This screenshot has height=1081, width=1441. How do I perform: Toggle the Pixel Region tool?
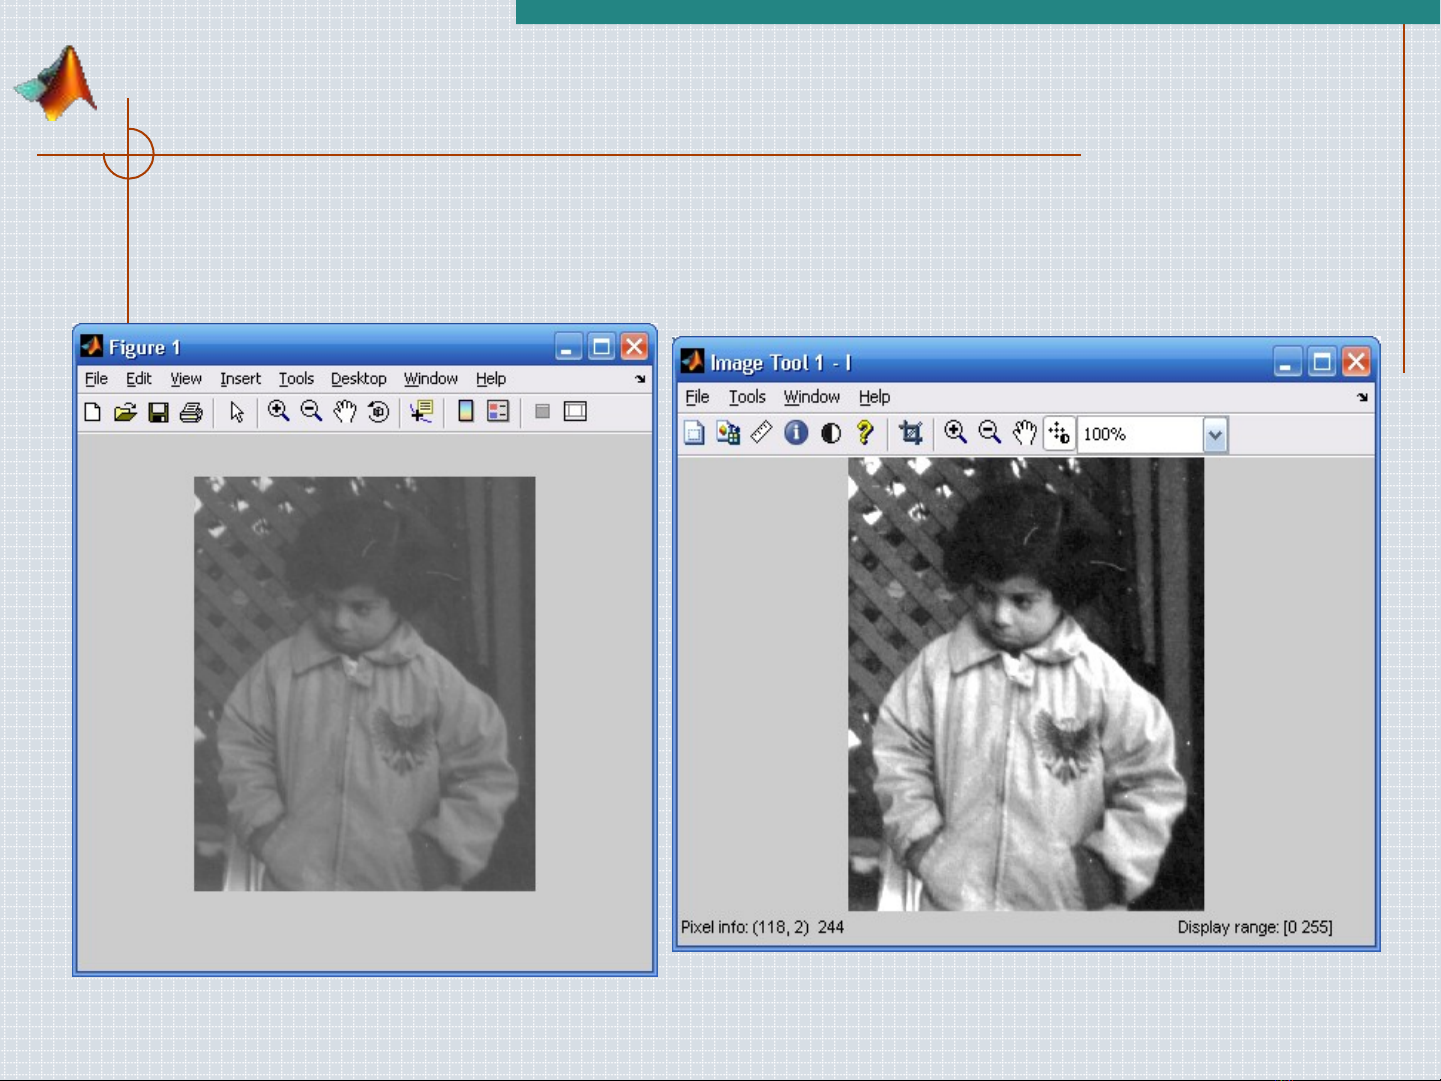1059,433
